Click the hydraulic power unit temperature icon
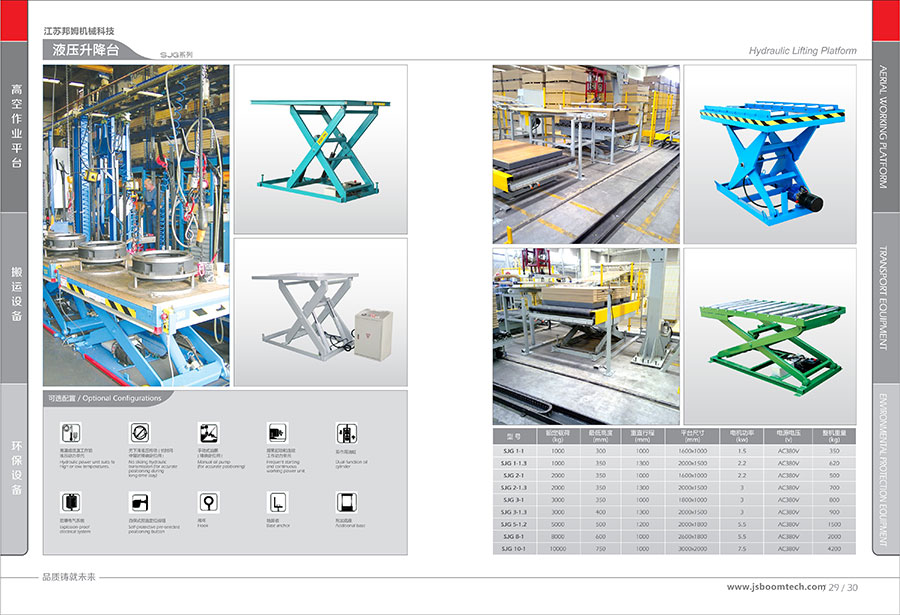 pos(70,432)
